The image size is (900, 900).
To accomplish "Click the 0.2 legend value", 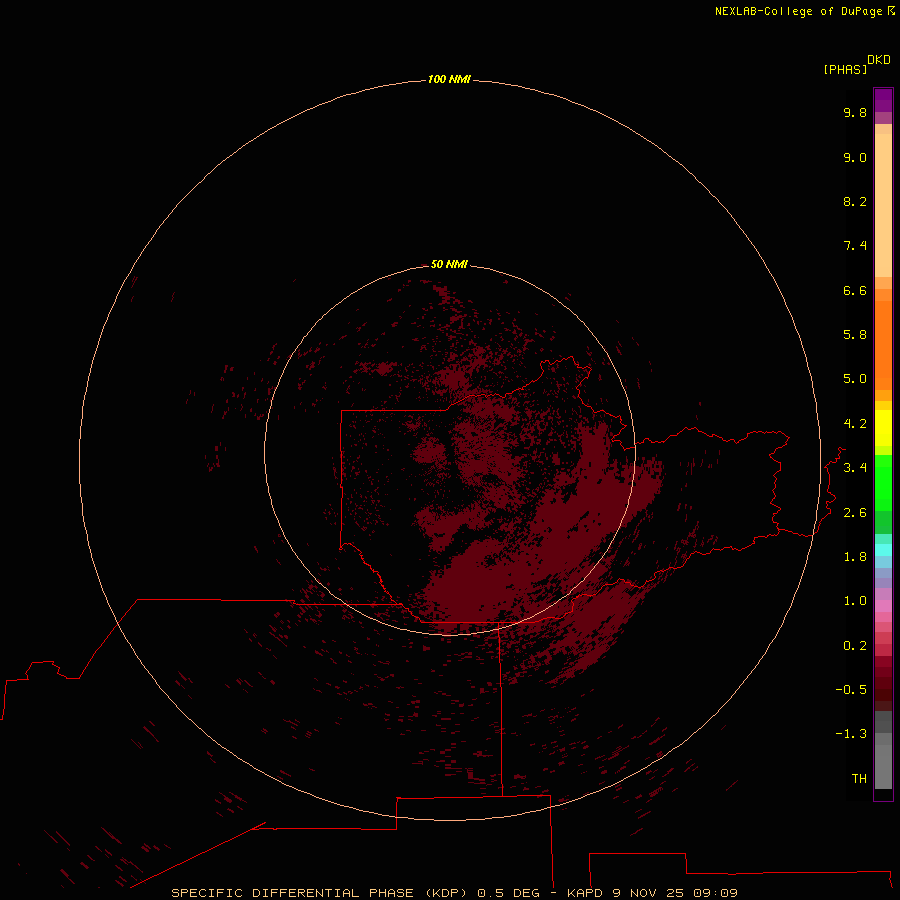I will tap(855, 646).
